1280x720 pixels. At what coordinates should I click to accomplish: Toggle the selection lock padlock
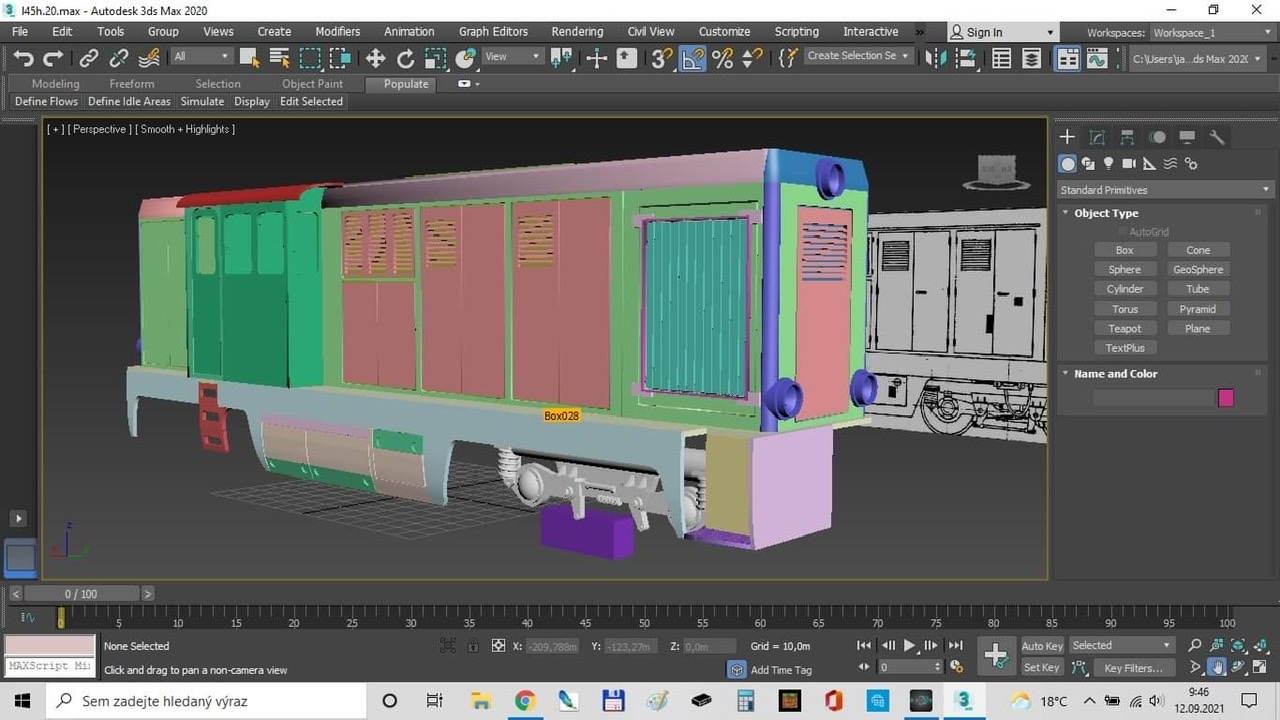click(x=473, y=646)
